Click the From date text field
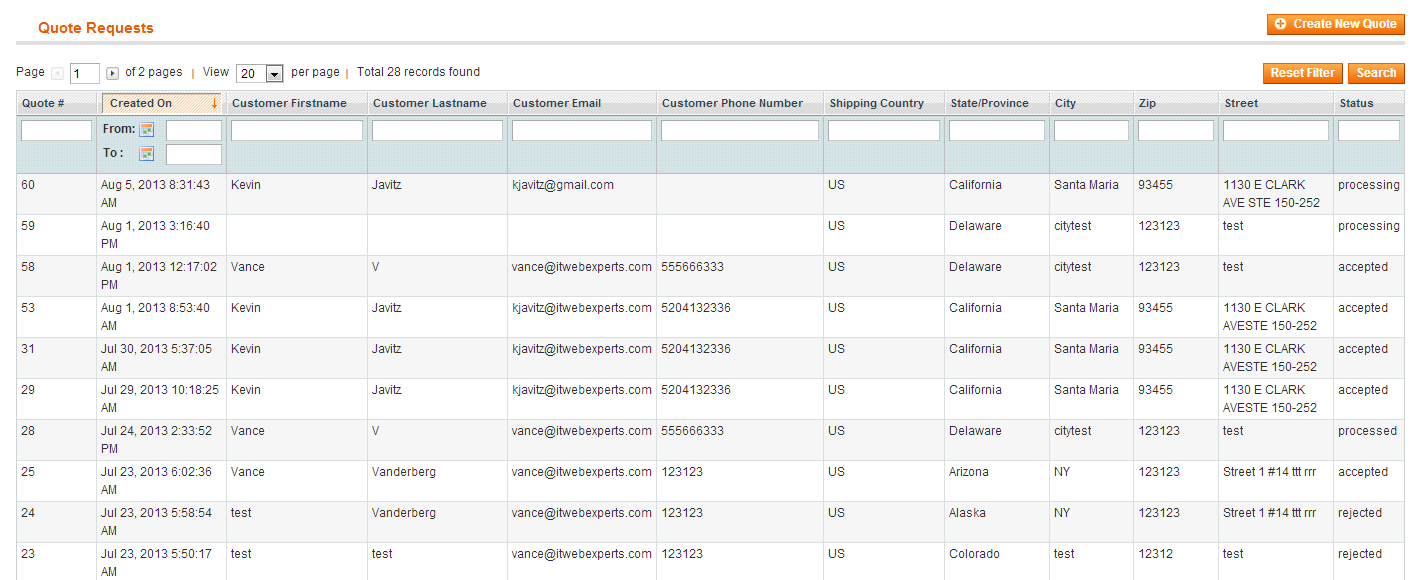The height and width of the screenshot is (580, 1412). click(193, 130)
